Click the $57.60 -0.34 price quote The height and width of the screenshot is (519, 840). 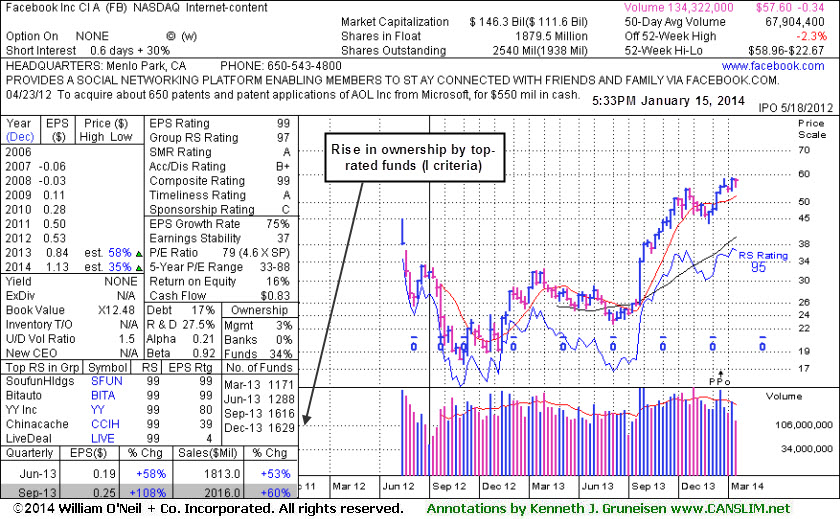[790, 7]
